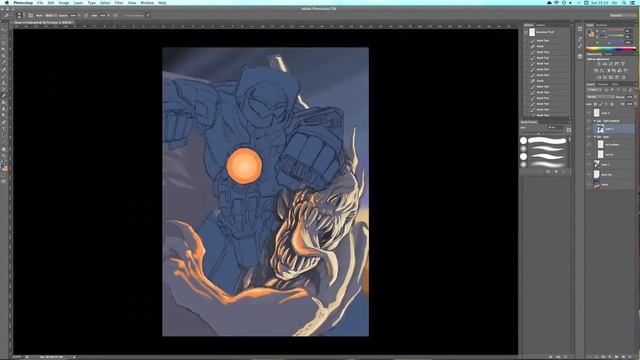Screen dimensions: 640x360
Task: Open the brush preset picker in options bar
Action: (19, 16)
